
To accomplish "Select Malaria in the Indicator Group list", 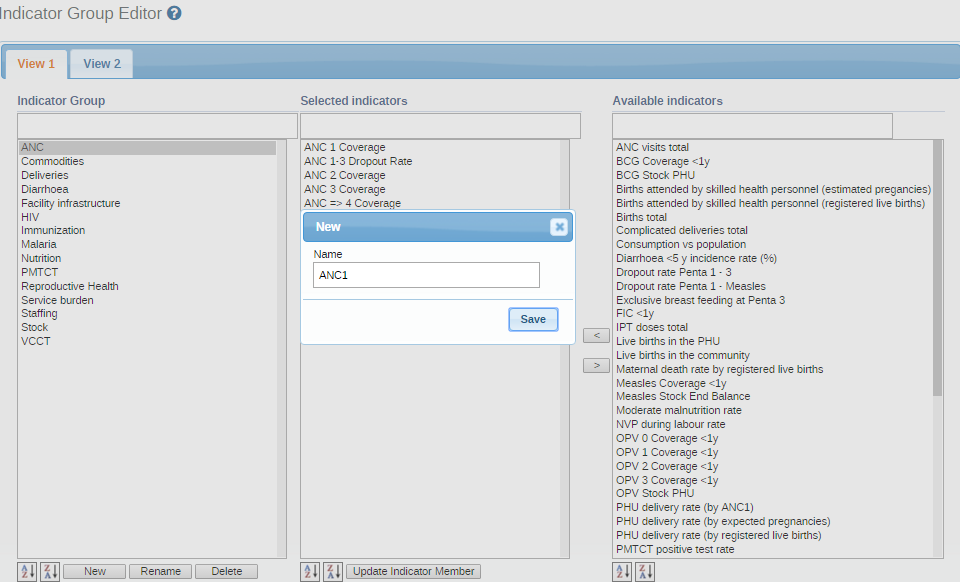I will 39,244.
